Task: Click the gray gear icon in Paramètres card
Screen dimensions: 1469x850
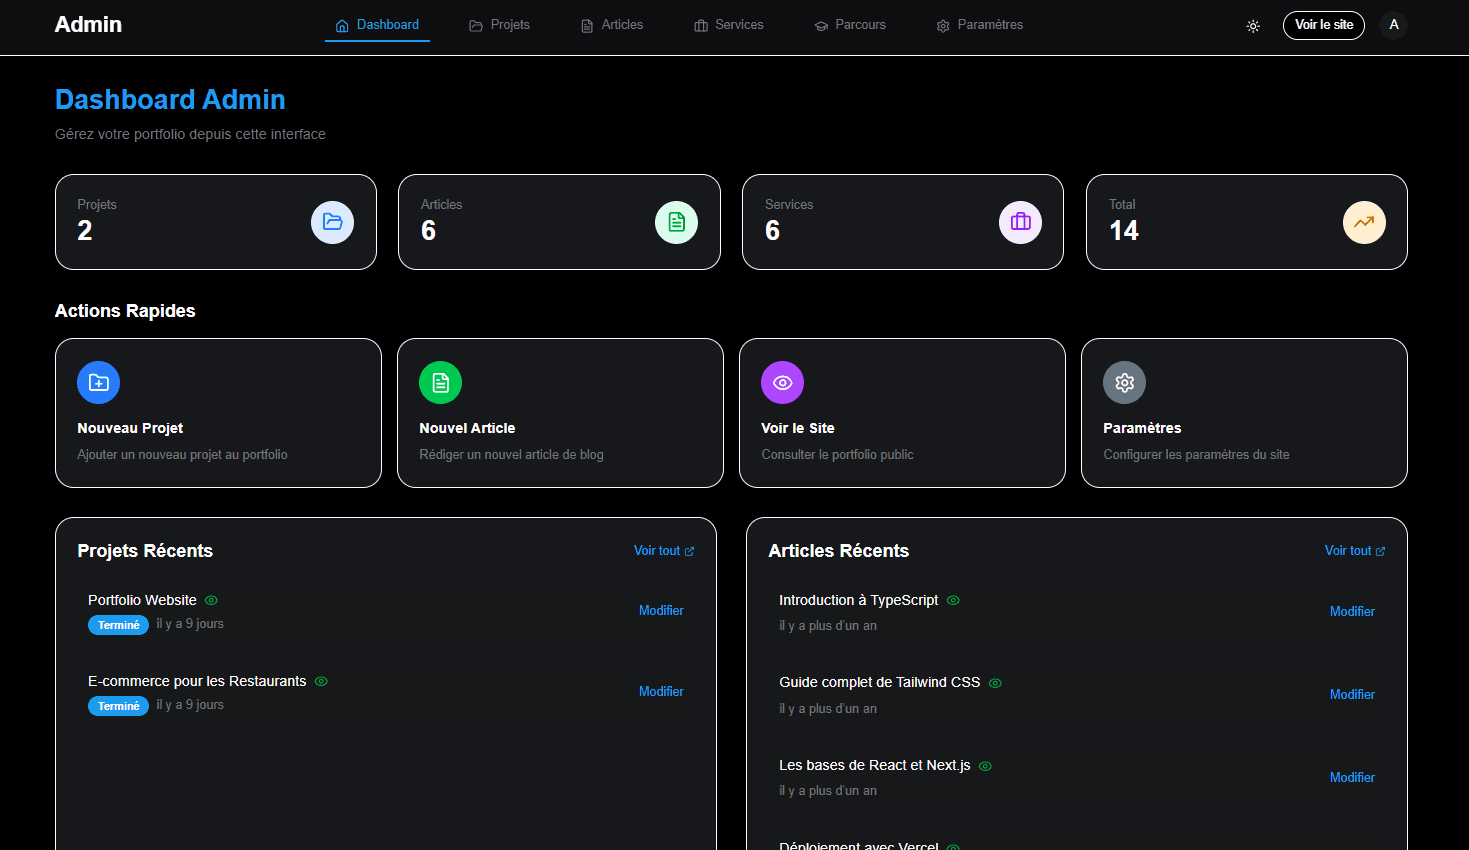Action: (x=1124, y=382)
